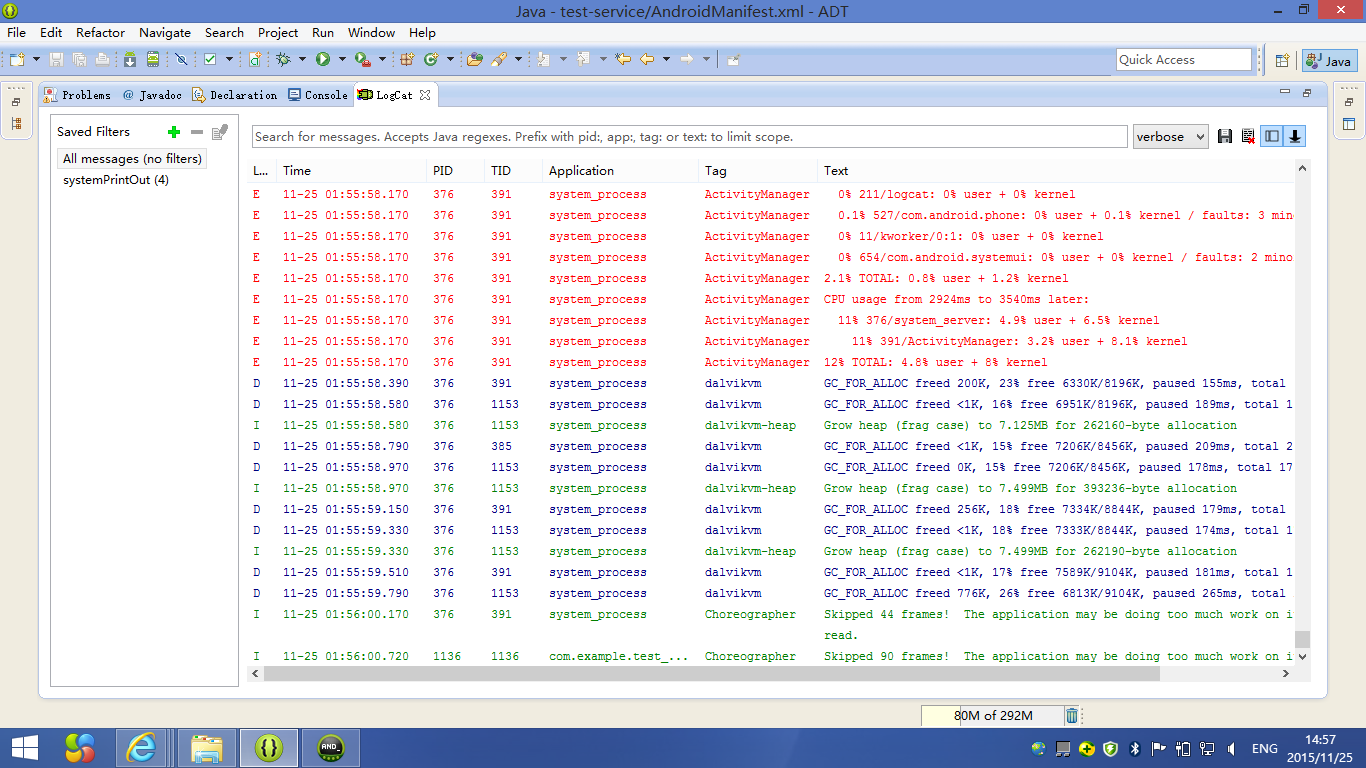This screenshot has height=768, width=1366.
Task: Click the flashlight Search icon in toolbar
Action: (x=498, y=60)
